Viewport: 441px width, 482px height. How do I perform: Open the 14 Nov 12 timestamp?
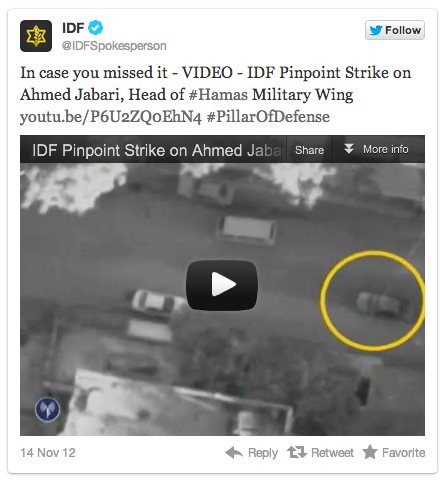48,453
